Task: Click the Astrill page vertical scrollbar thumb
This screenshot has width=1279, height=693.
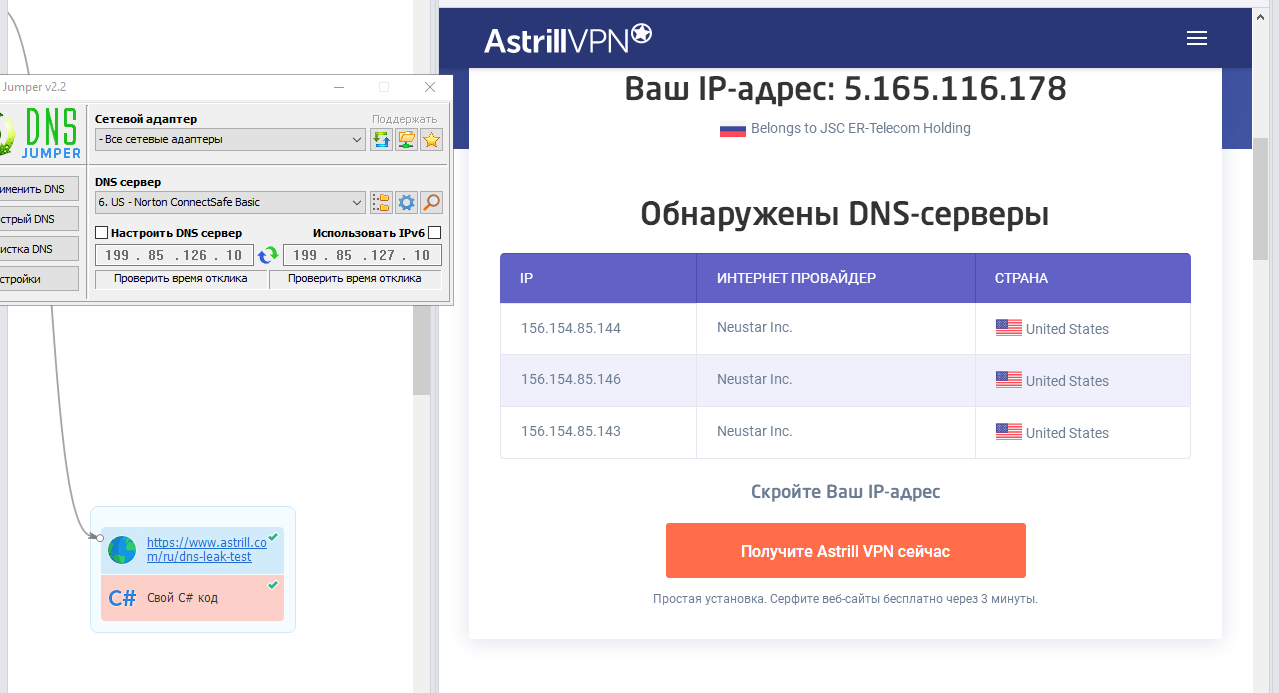Action: [x=1260, y=198]
